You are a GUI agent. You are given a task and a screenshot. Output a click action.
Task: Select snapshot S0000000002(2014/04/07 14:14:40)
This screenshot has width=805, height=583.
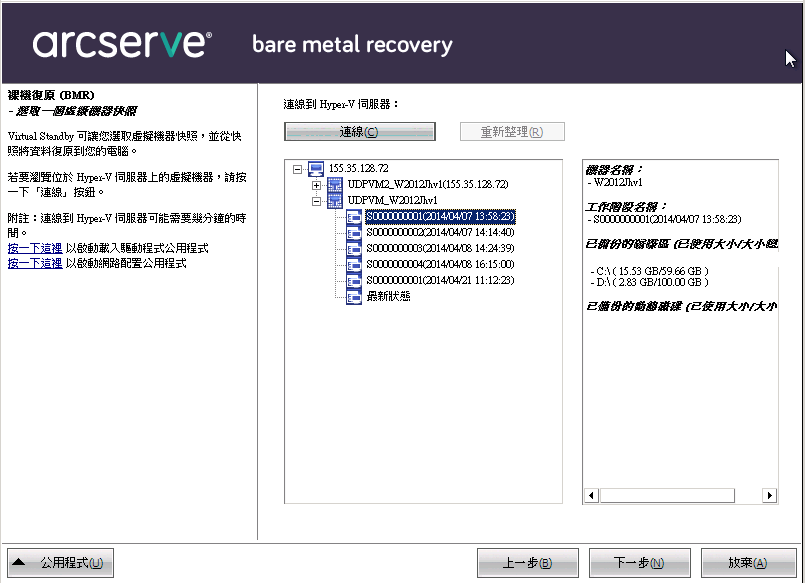440,232
